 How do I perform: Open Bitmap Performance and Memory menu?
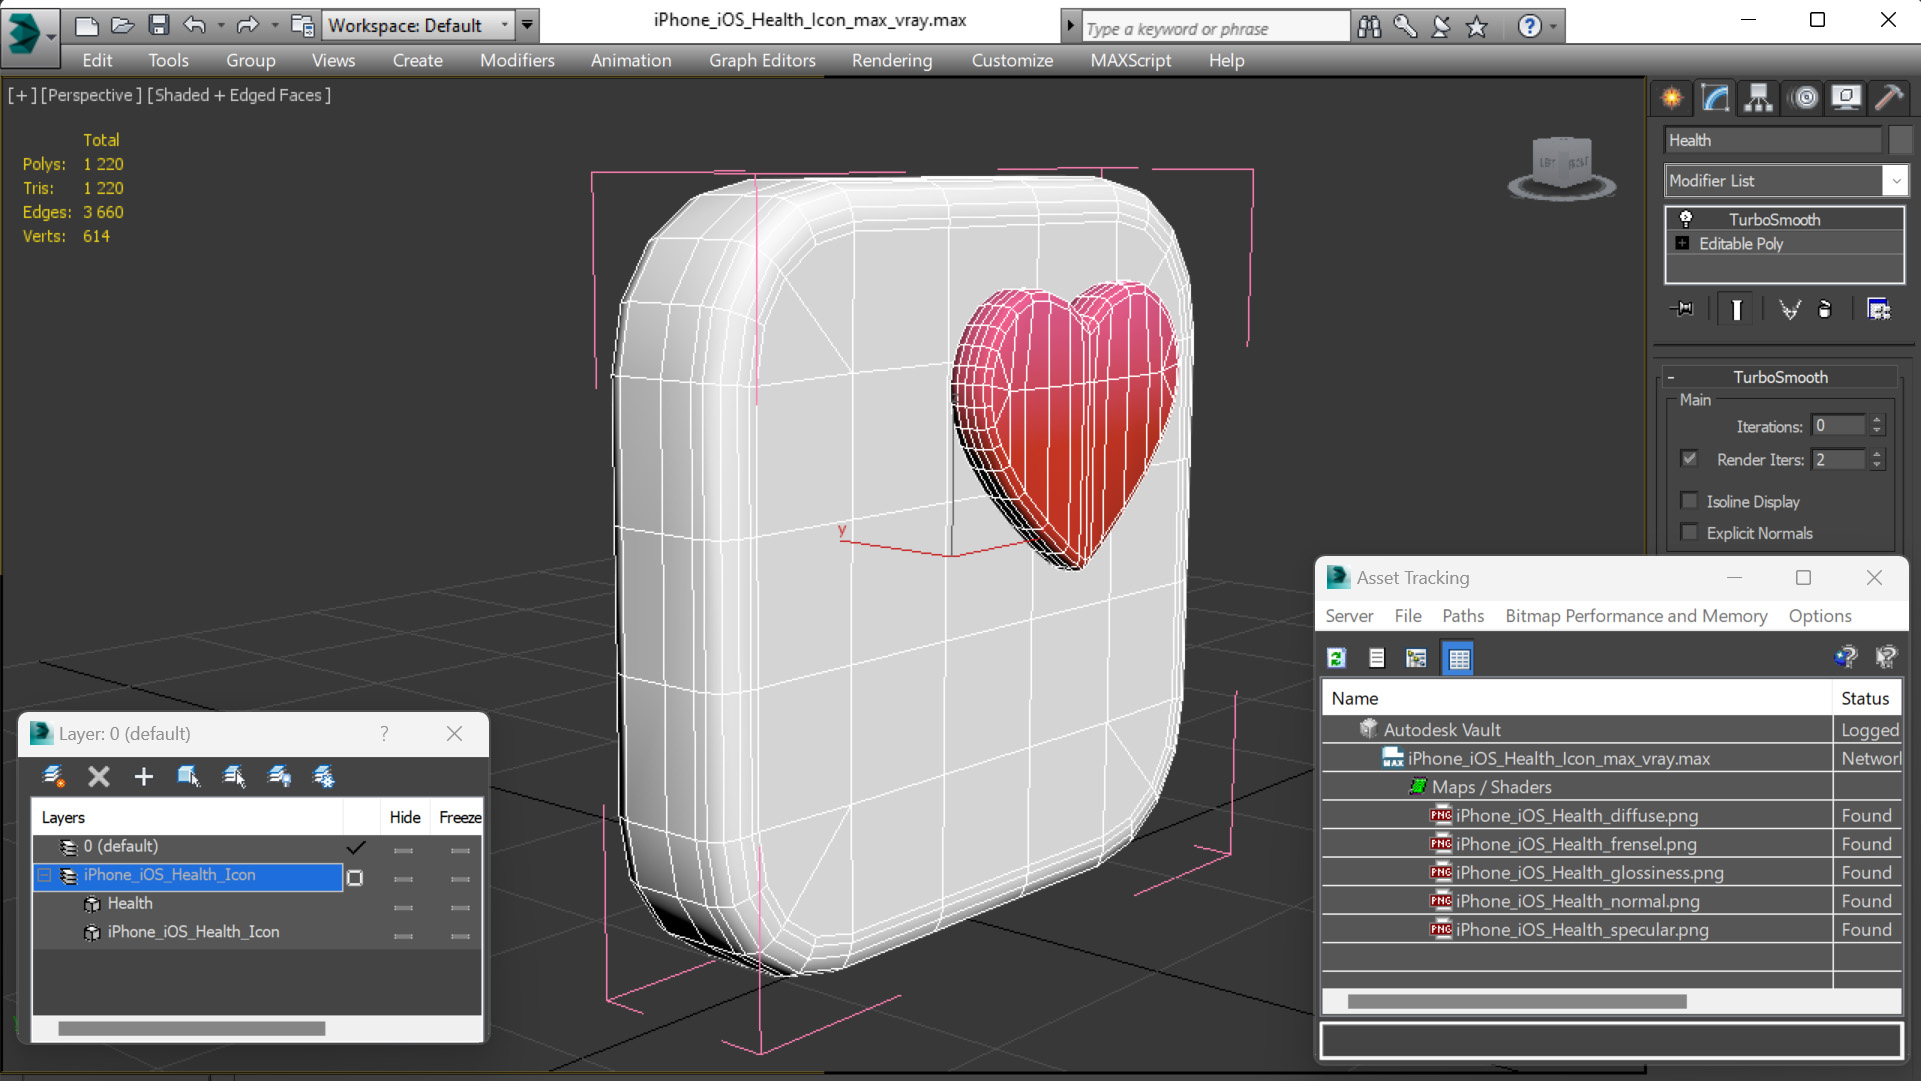1636,616
